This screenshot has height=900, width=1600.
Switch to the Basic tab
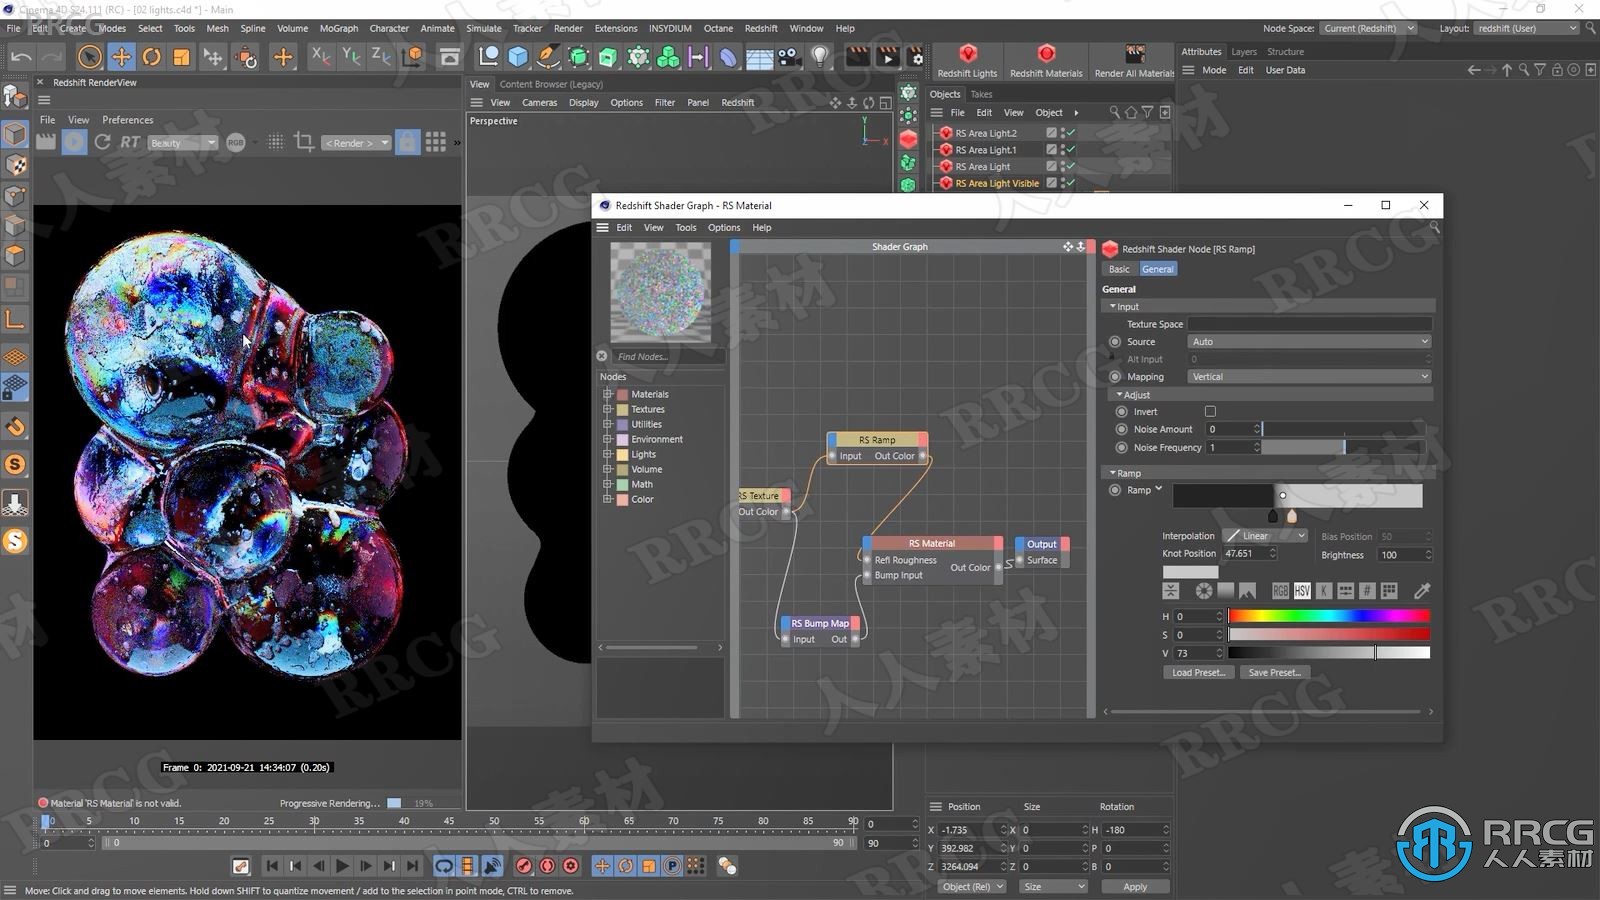point(1119,269)
